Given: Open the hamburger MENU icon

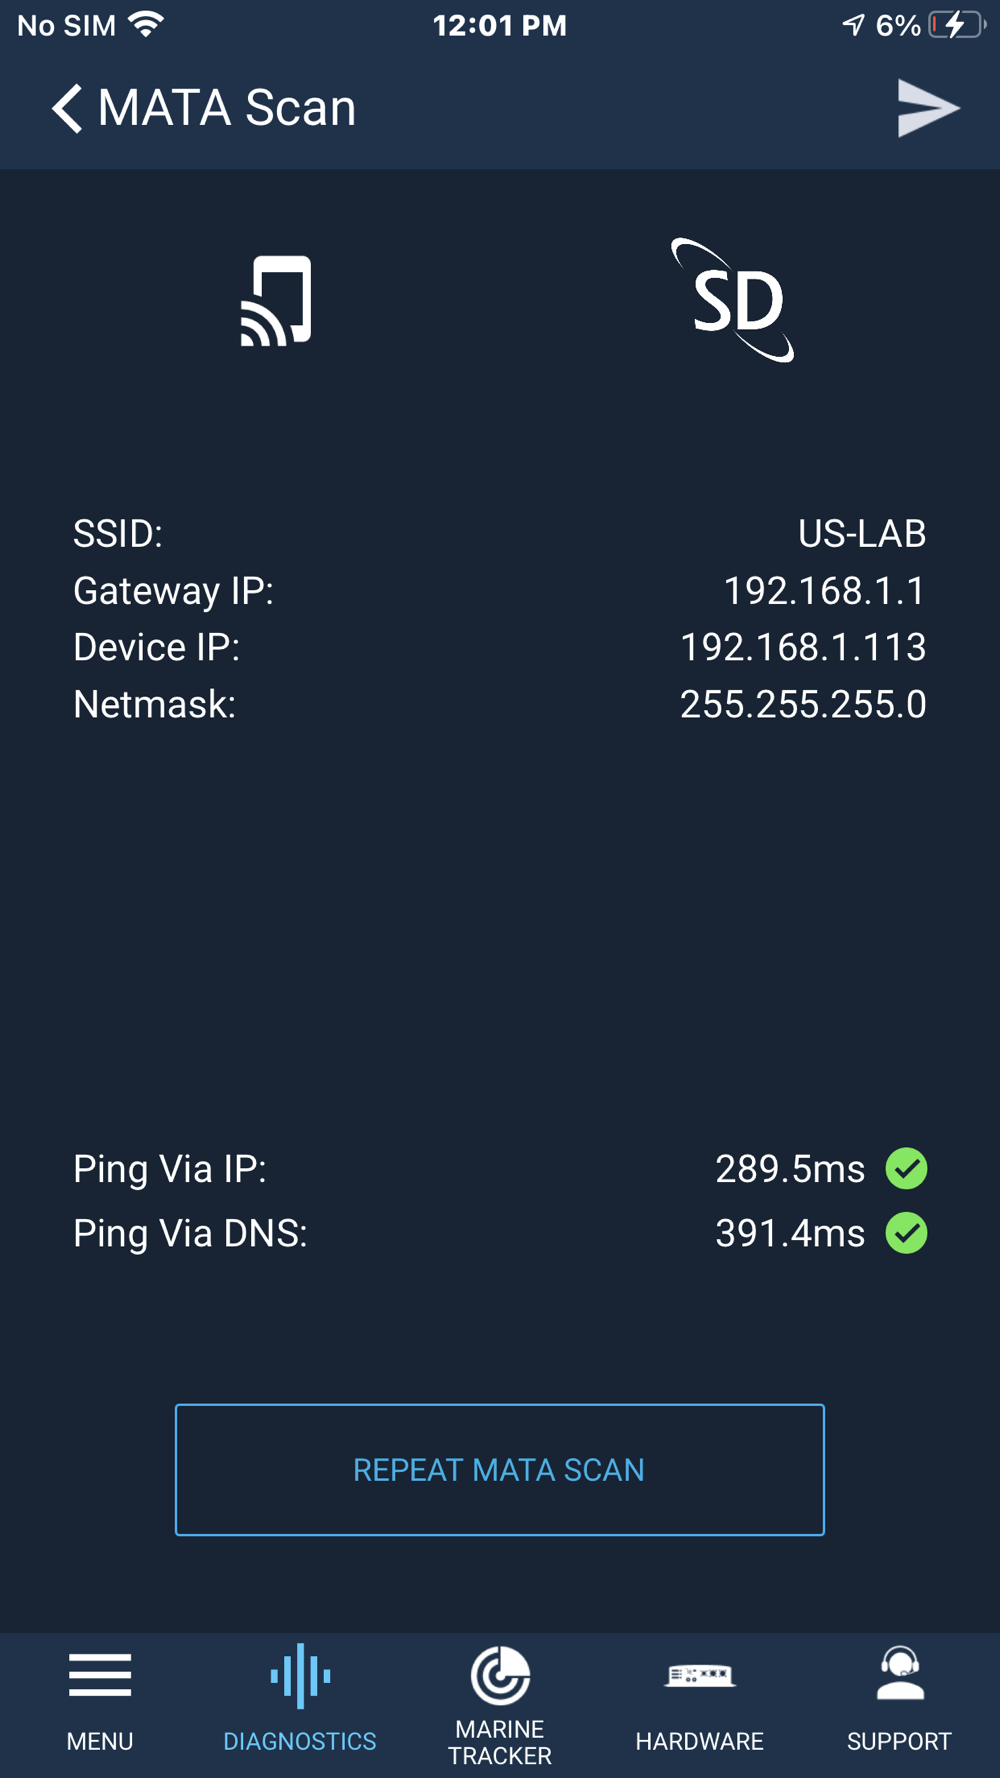Looking at the screenshot, I should click(x=100, y=1675).
